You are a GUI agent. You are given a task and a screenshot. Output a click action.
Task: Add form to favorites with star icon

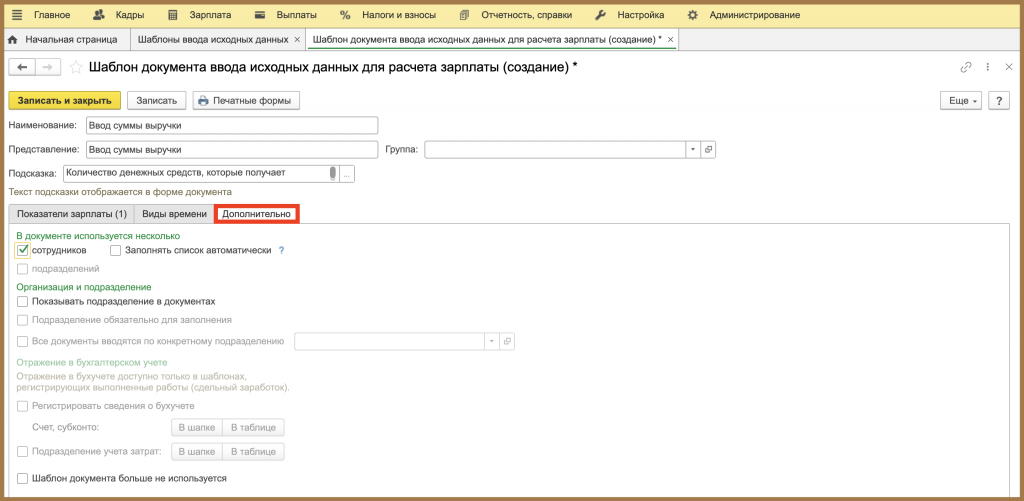tap(76, 67)
